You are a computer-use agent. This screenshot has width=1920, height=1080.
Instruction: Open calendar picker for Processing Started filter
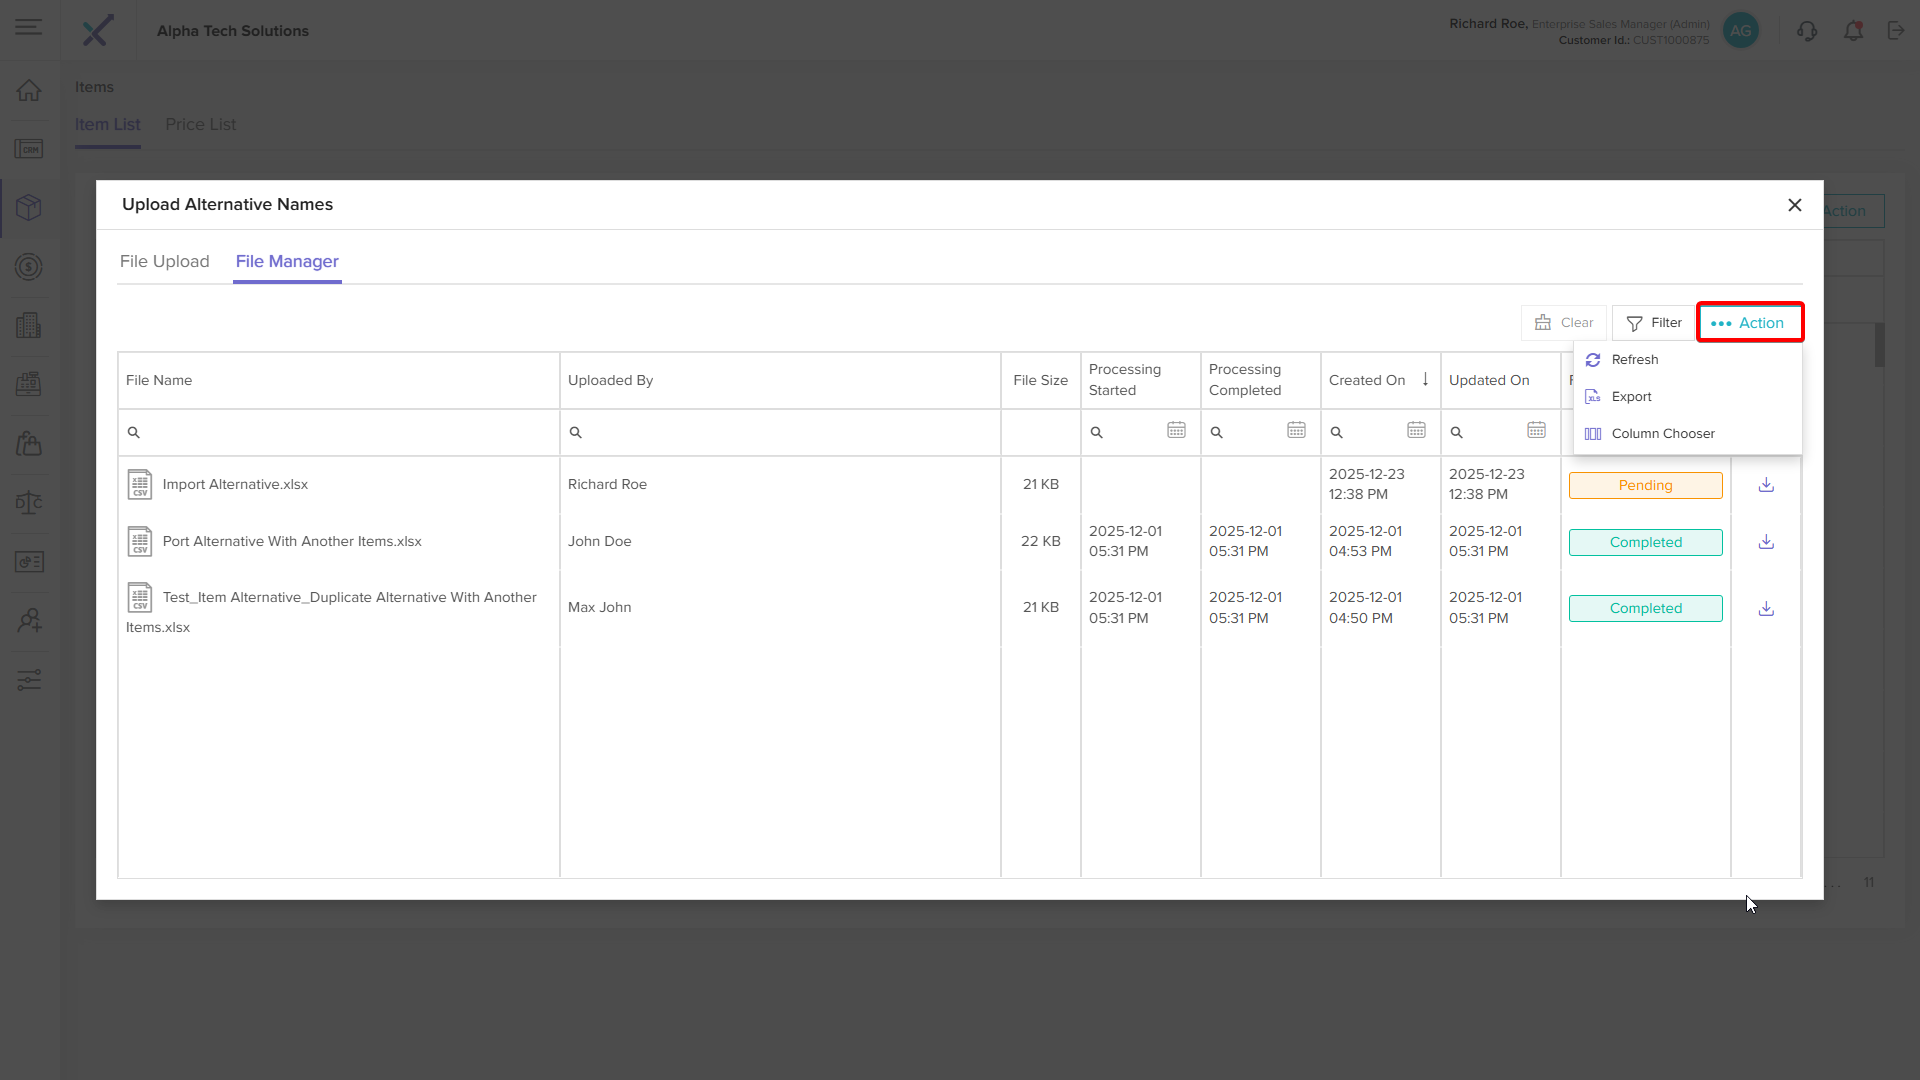1176,431
